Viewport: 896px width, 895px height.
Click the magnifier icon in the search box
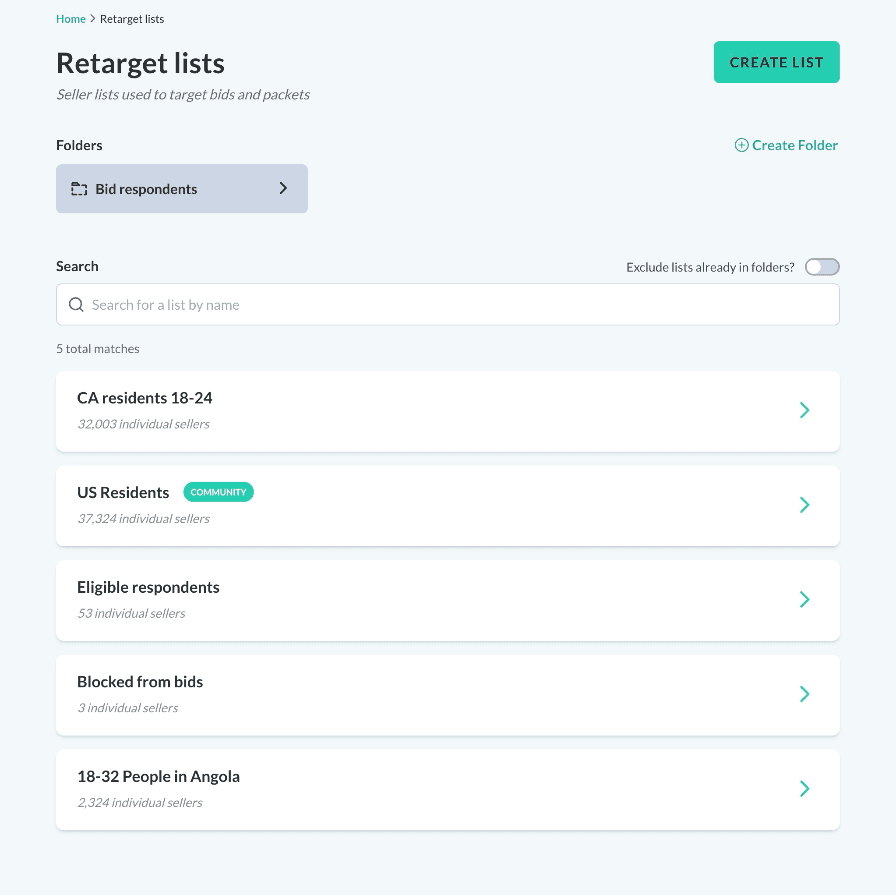tap(76, 305)
